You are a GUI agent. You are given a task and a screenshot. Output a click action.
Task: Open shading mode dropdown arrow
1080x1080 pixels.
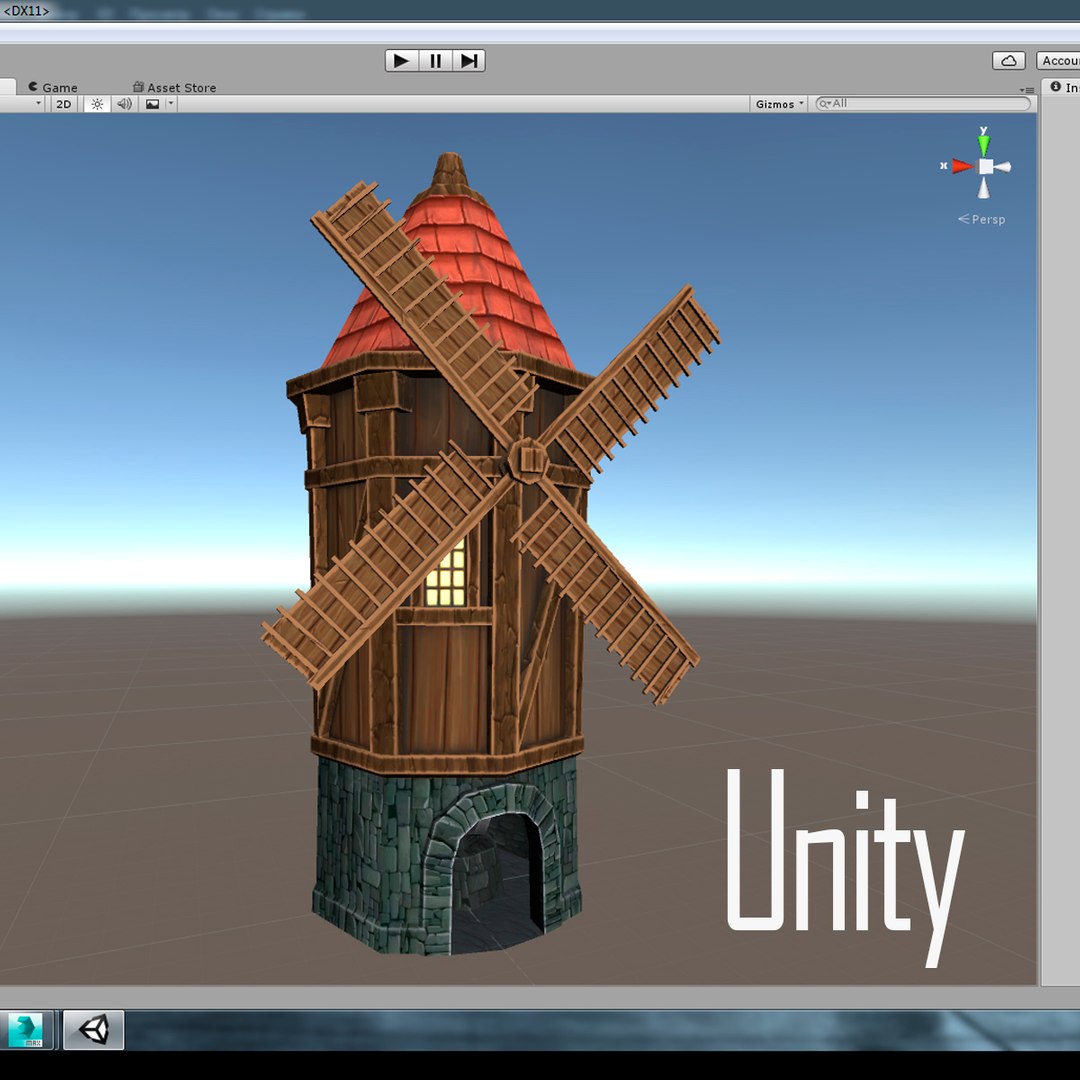pyautogui.click(x=38, y=104)
